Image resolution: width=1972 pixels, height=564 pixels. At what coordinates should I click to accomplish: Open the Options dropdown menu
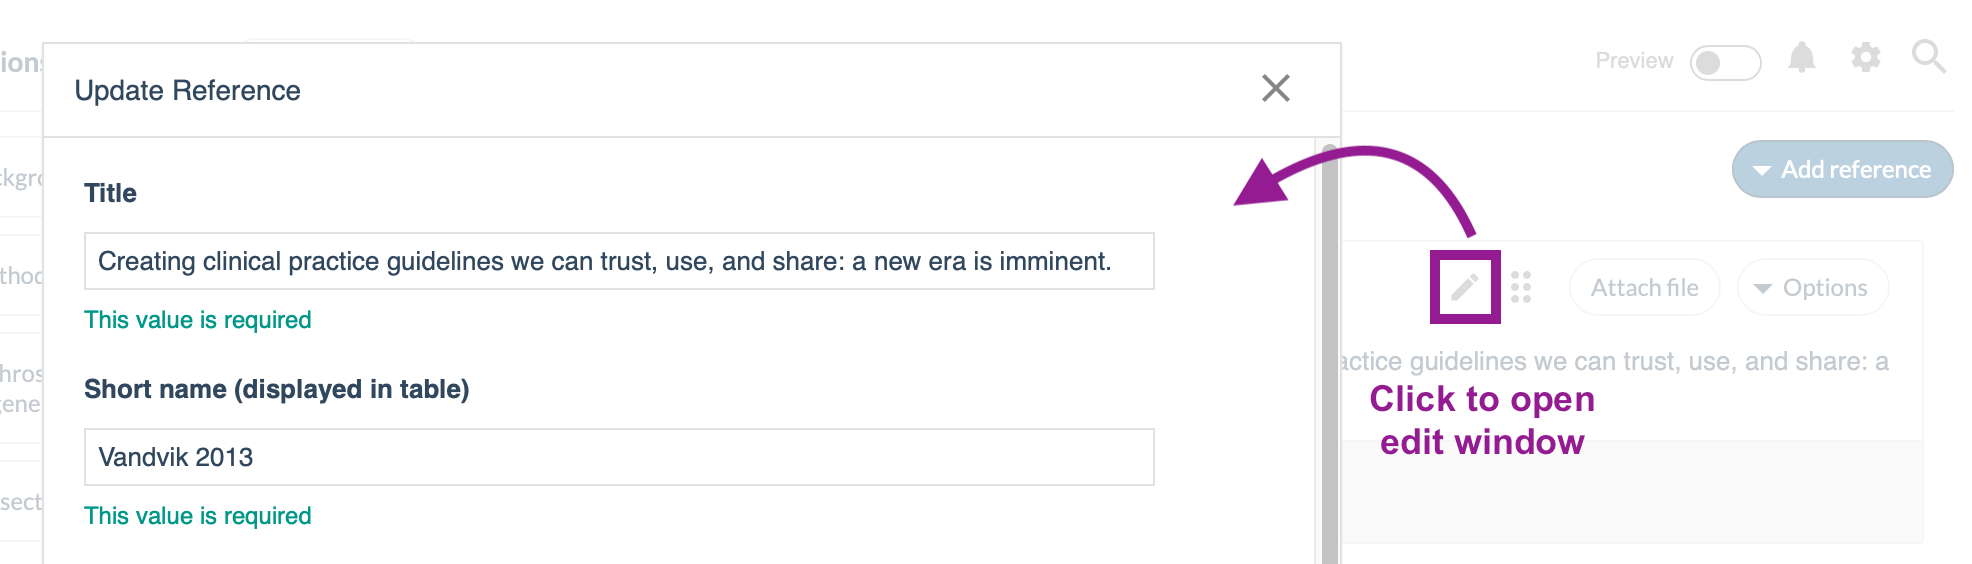click(x=1812, y=288)
